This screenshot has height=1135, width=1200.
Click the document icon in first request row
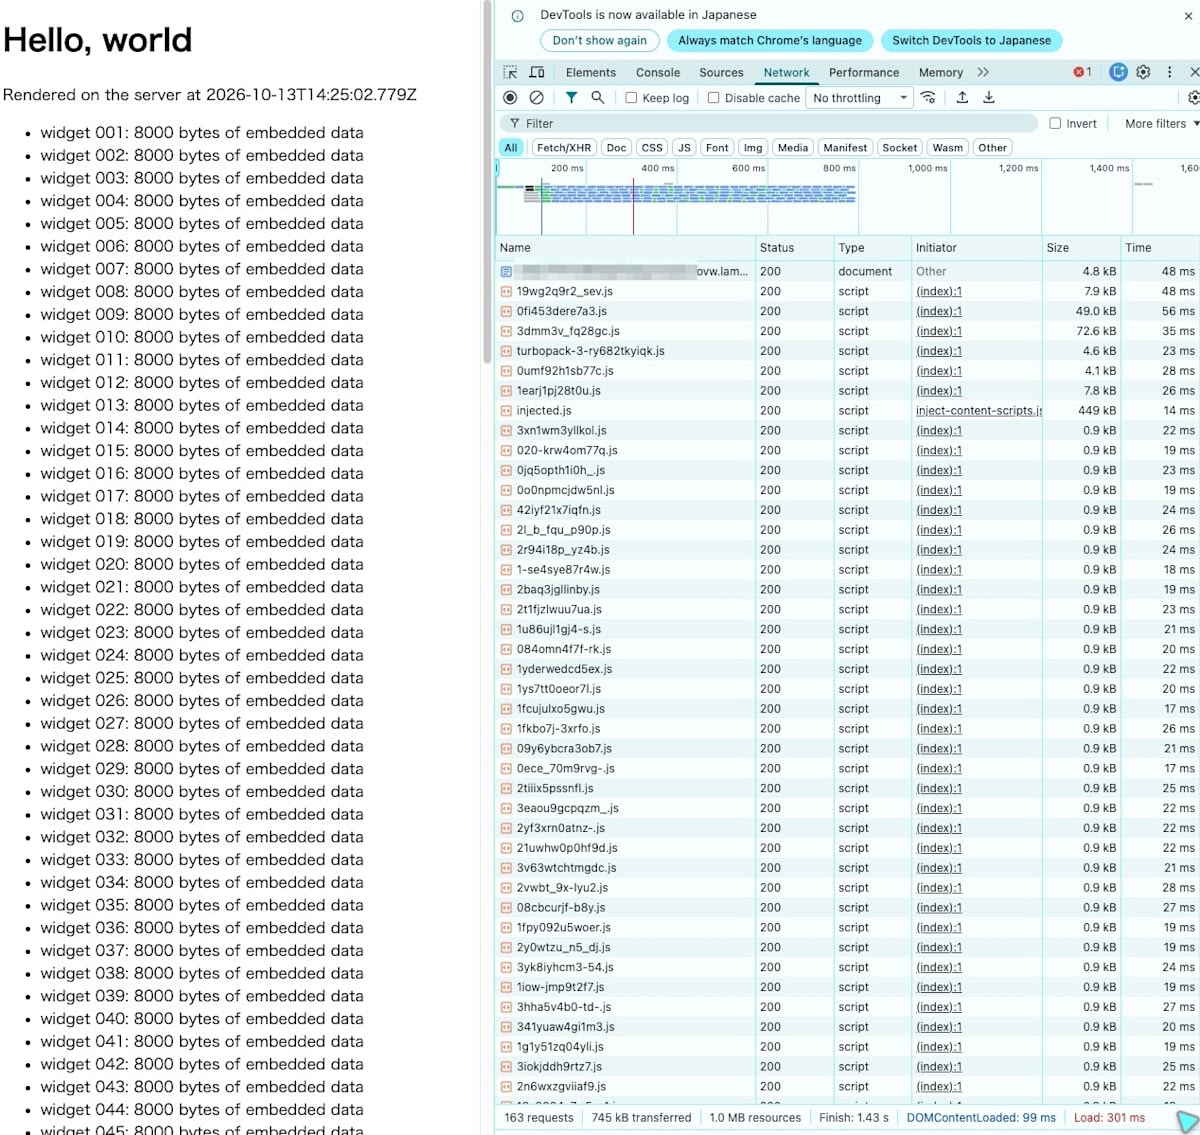point(506,271)
